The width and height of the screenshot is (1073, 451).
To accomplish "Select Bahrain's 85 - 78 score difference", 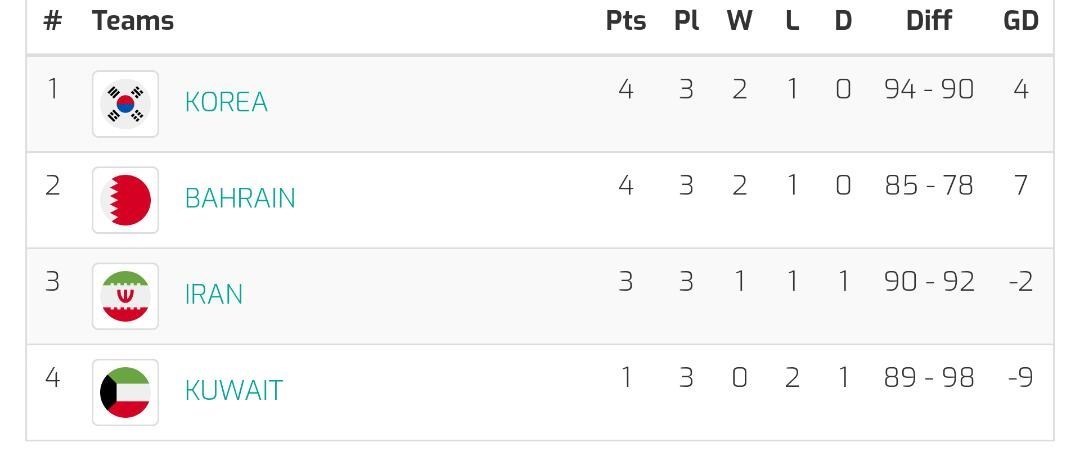I will 928,185.
